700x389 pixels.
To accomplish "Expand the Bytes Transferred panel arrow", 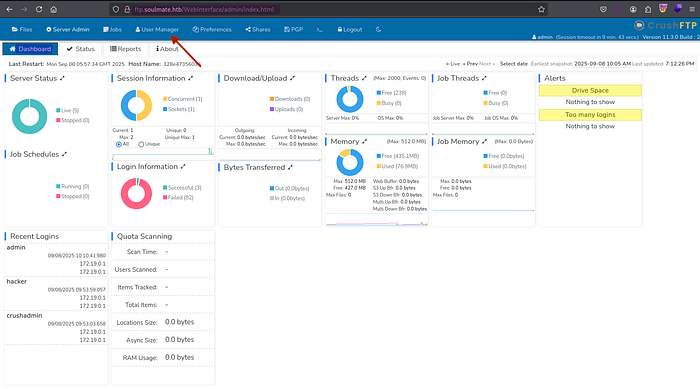I will 290,167.
